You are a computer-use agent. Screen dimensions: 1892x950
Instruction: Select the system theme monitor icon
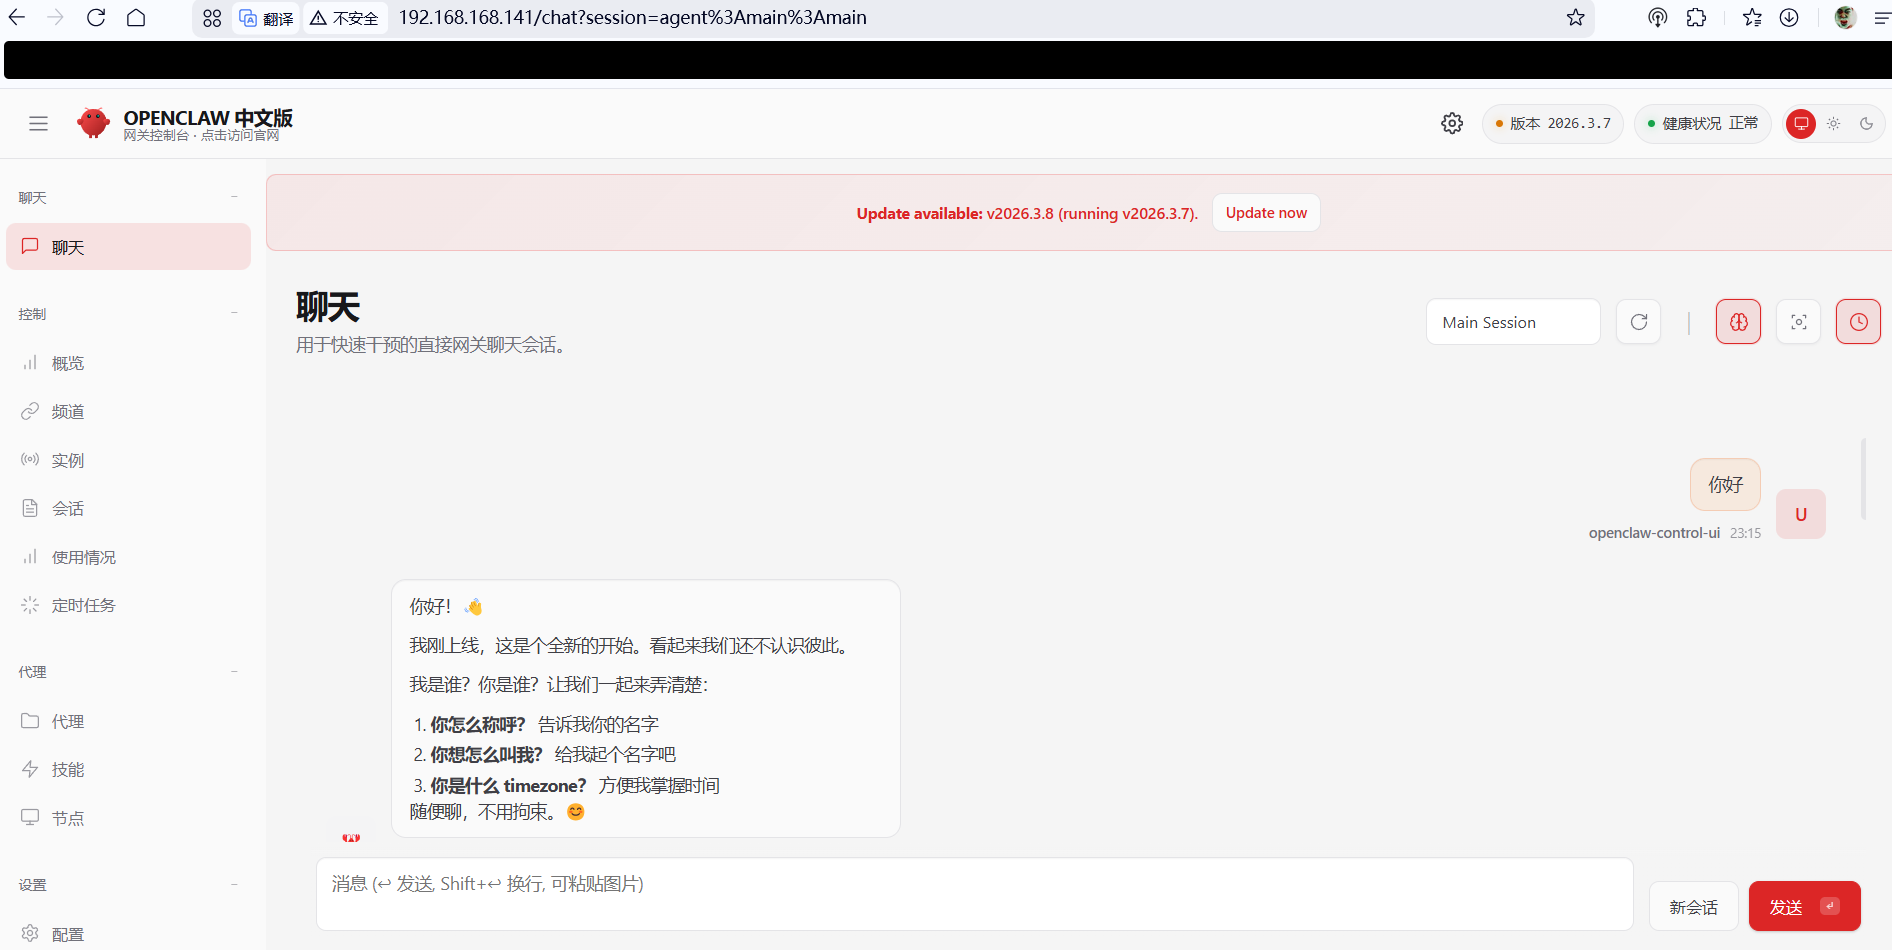point(1801,124)
